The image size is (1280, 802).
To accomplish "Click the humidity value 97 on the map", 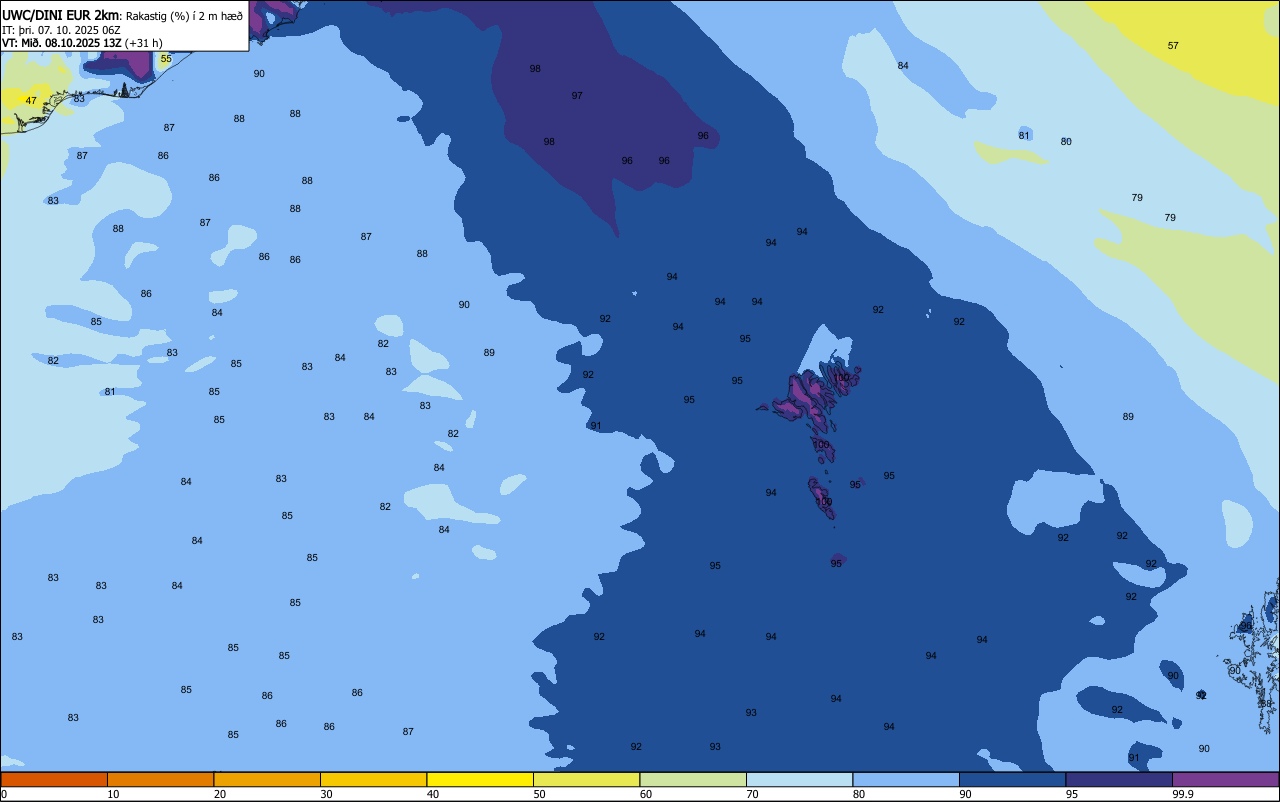I will click(x=577, y=96).
